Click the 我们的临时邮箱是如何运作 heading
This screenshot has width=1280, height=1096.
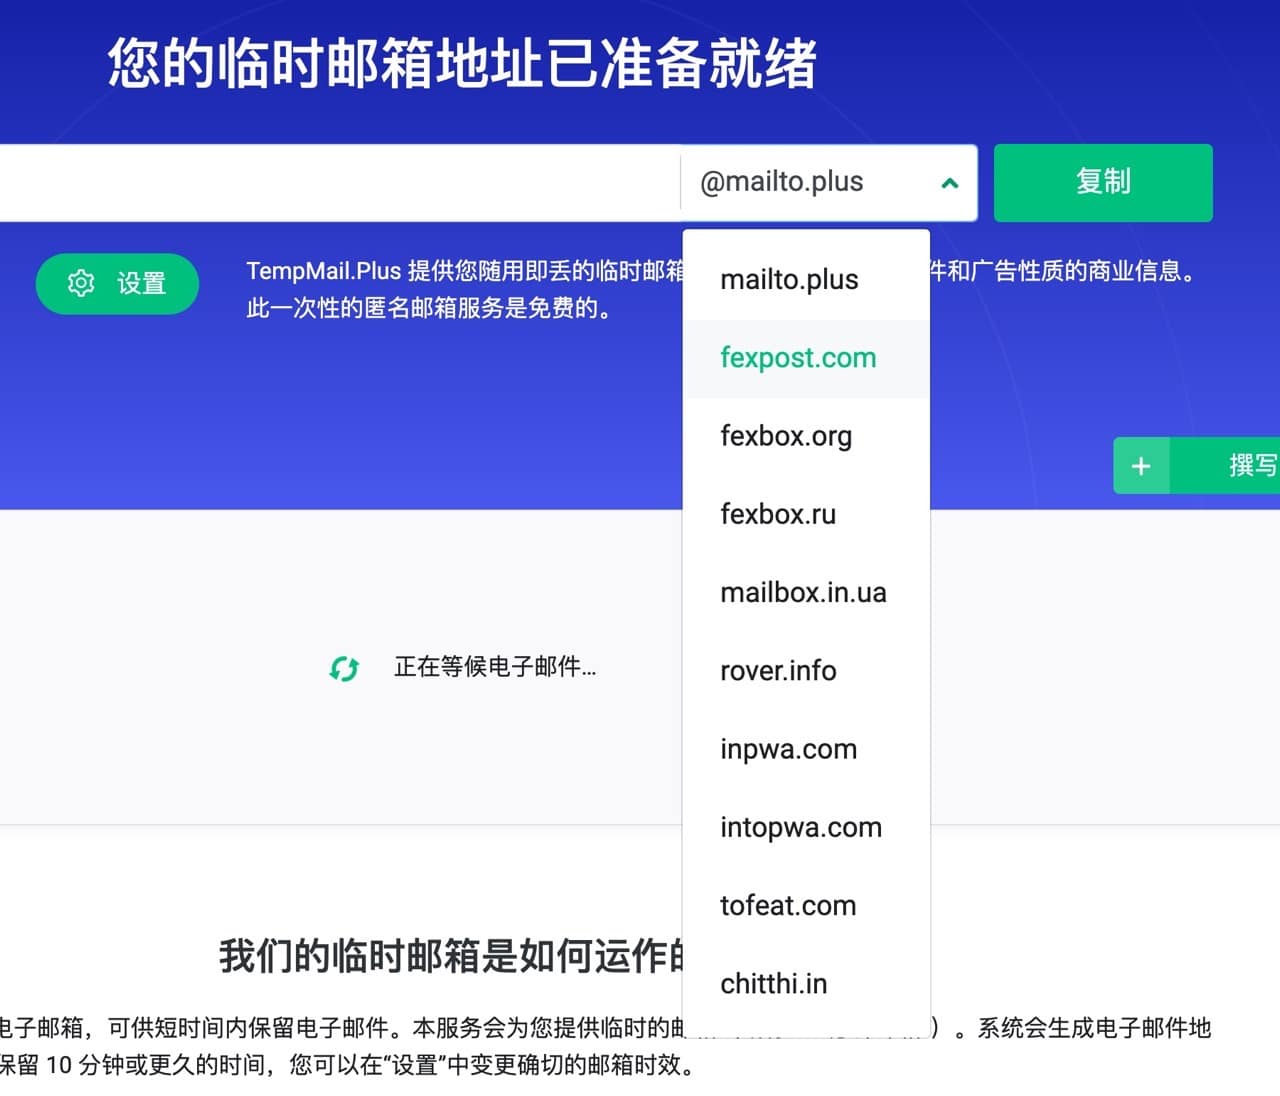coord(453,957)
